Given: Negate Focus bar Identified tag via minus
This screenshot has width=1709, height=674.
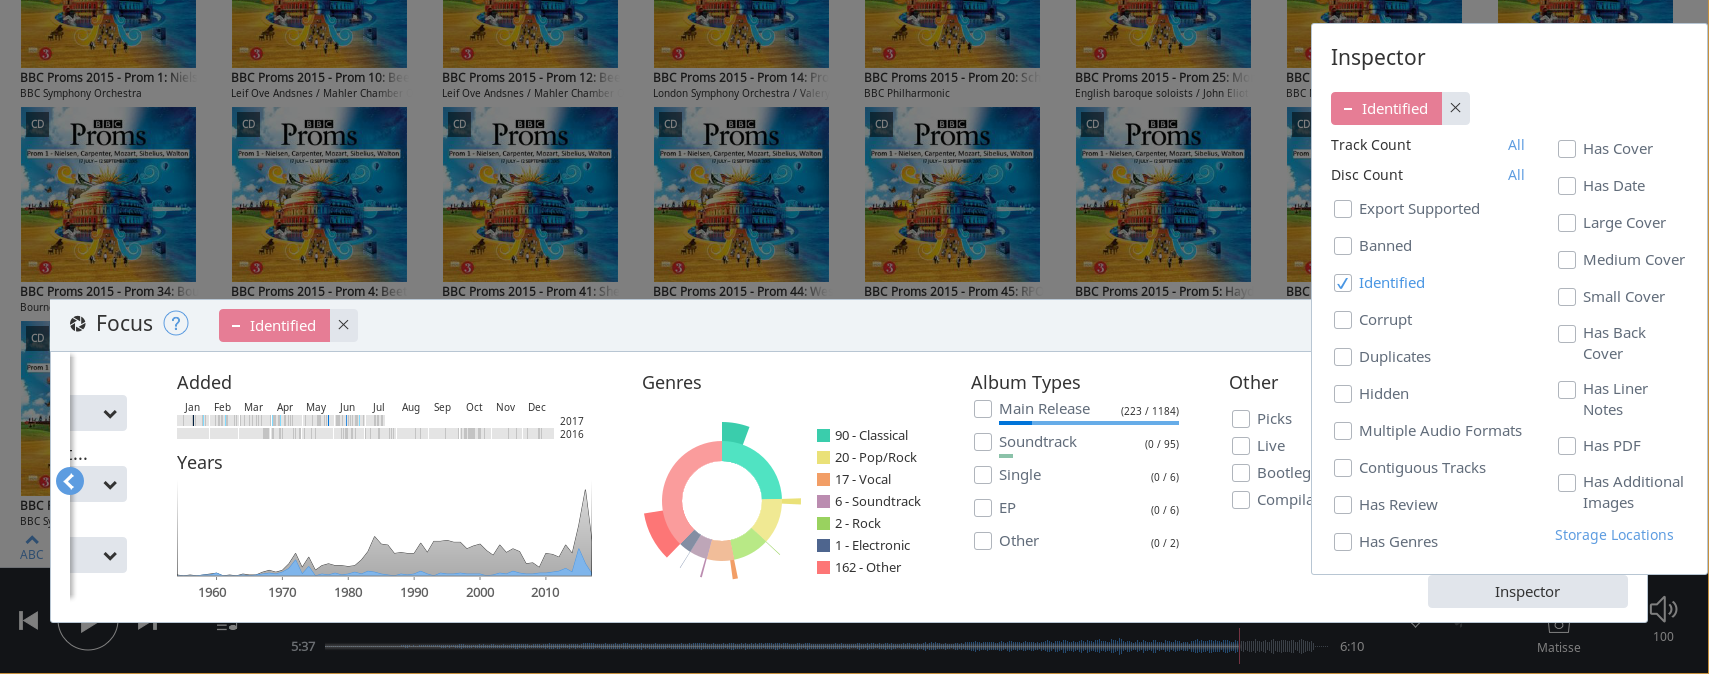Looking at the screenshot, I should click(236, 326).
